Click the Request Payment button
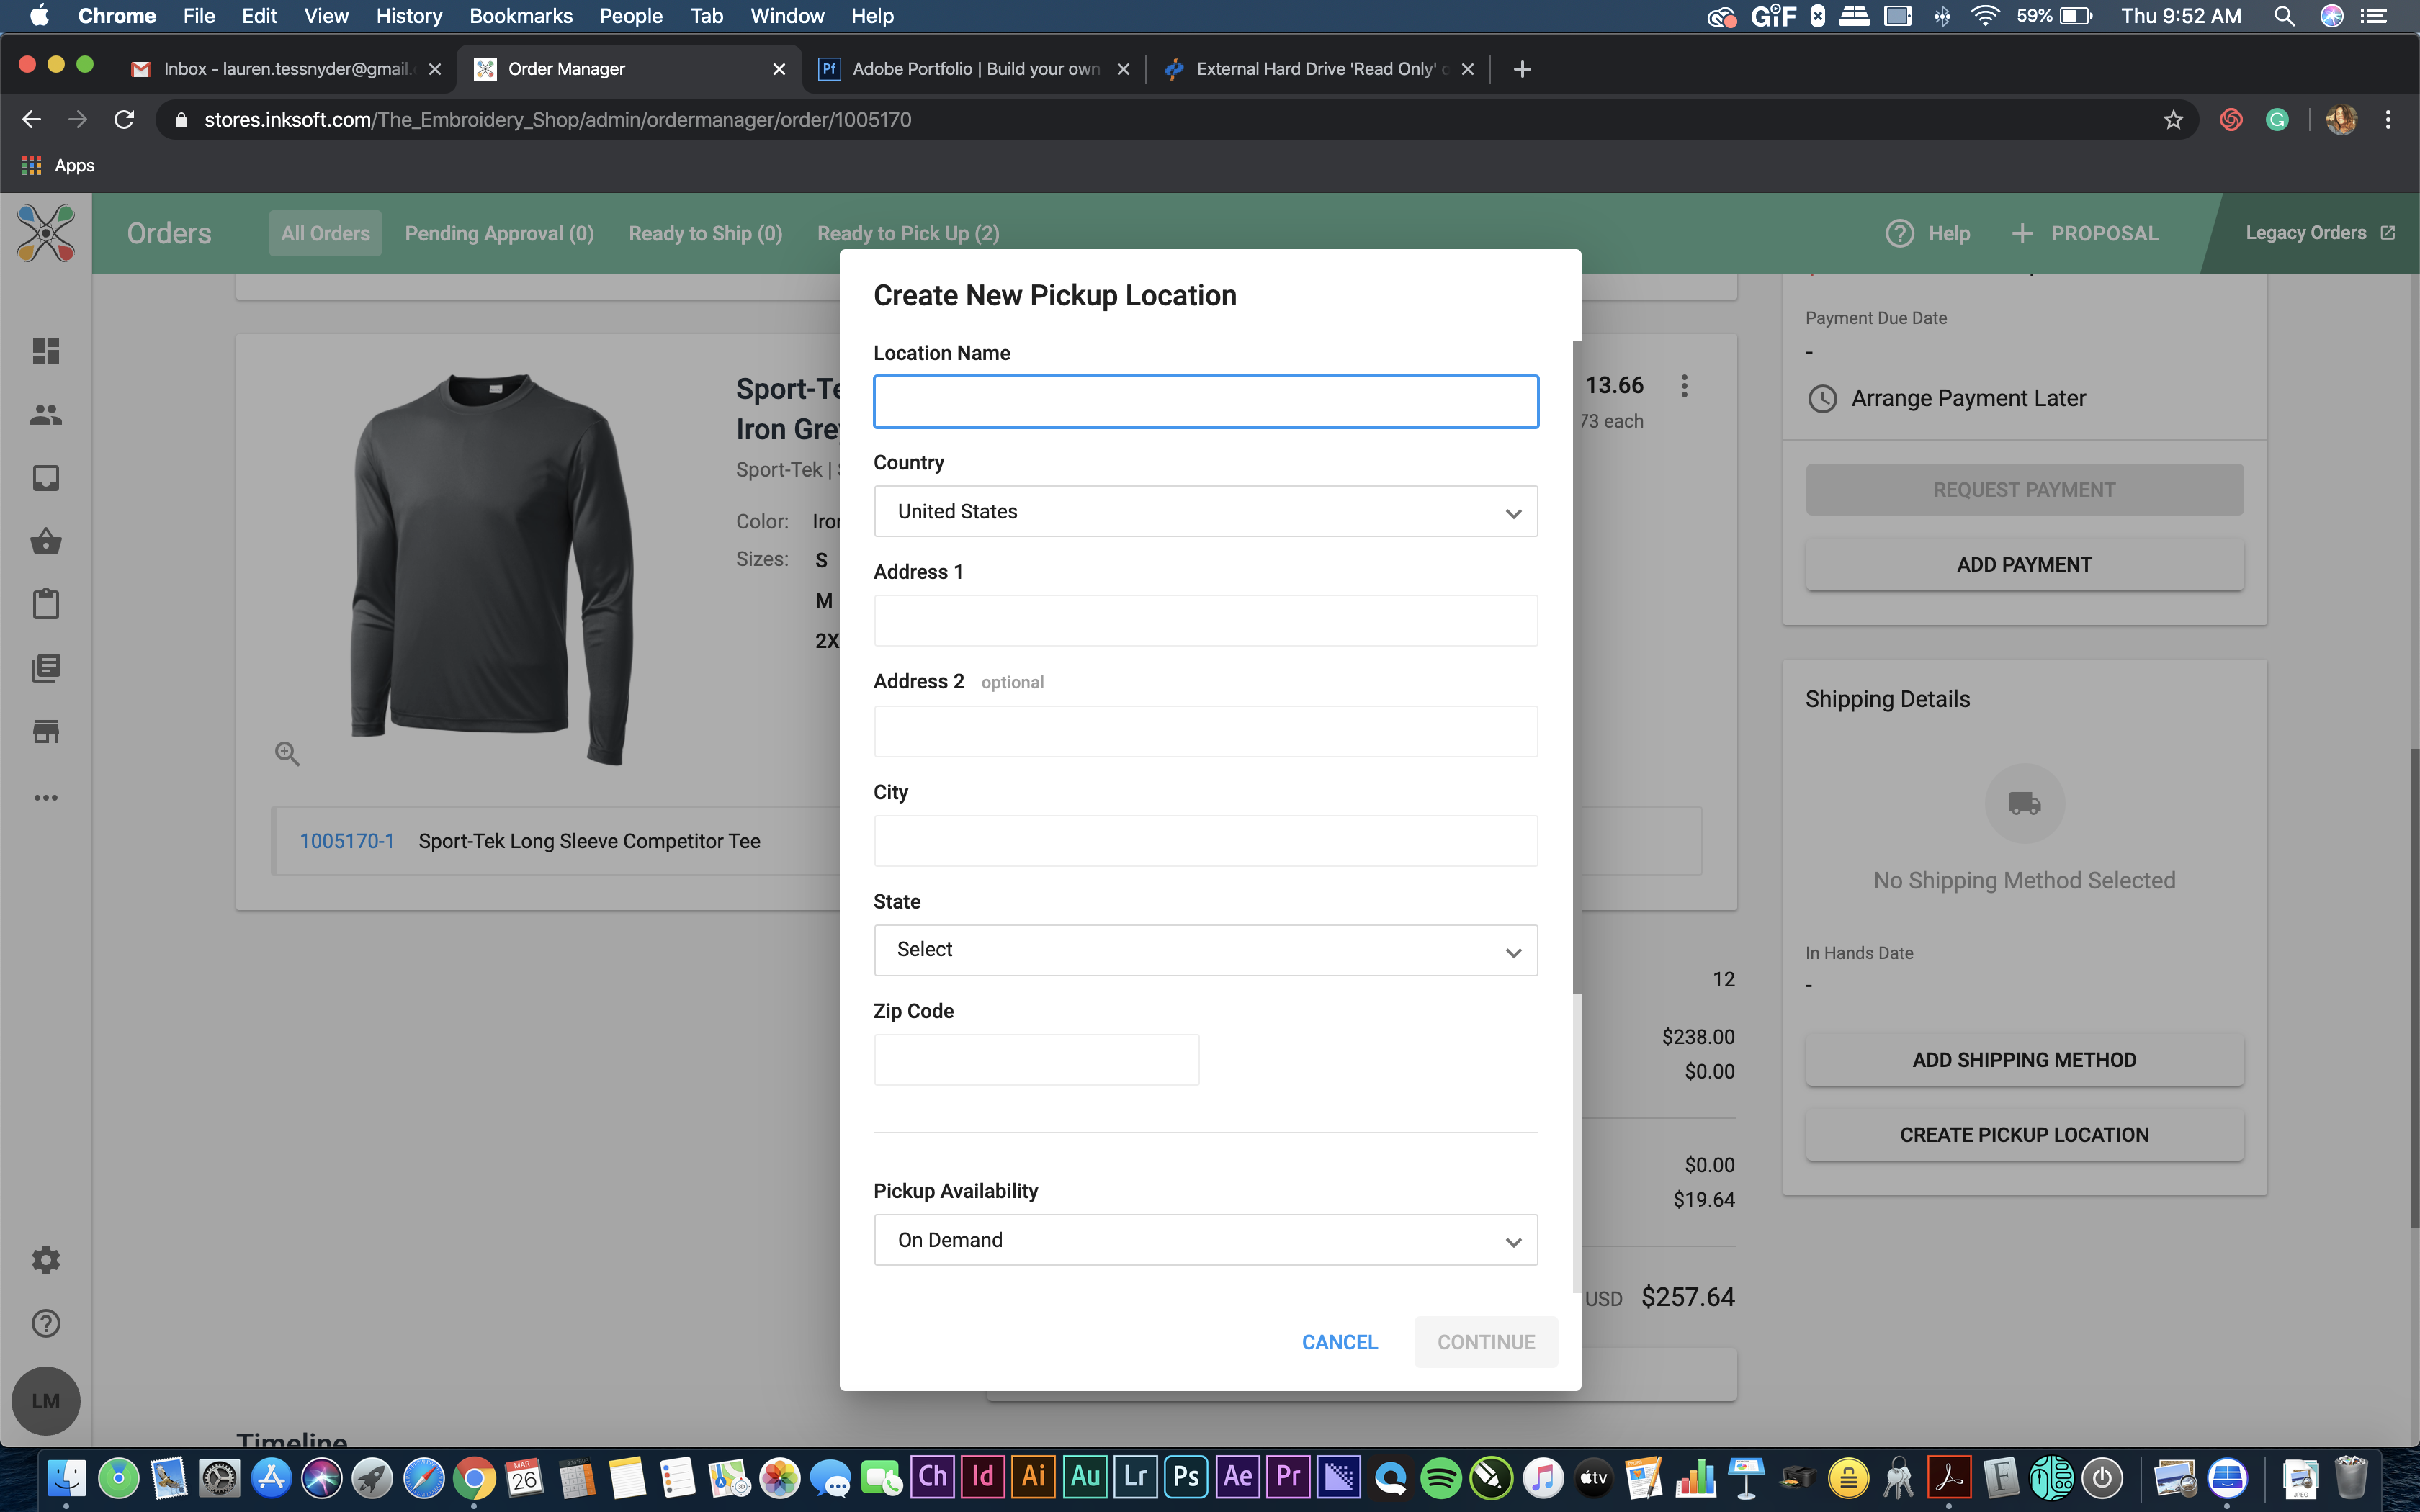The width and height of the screenshot is (2420, 1512). point(2024,490)
